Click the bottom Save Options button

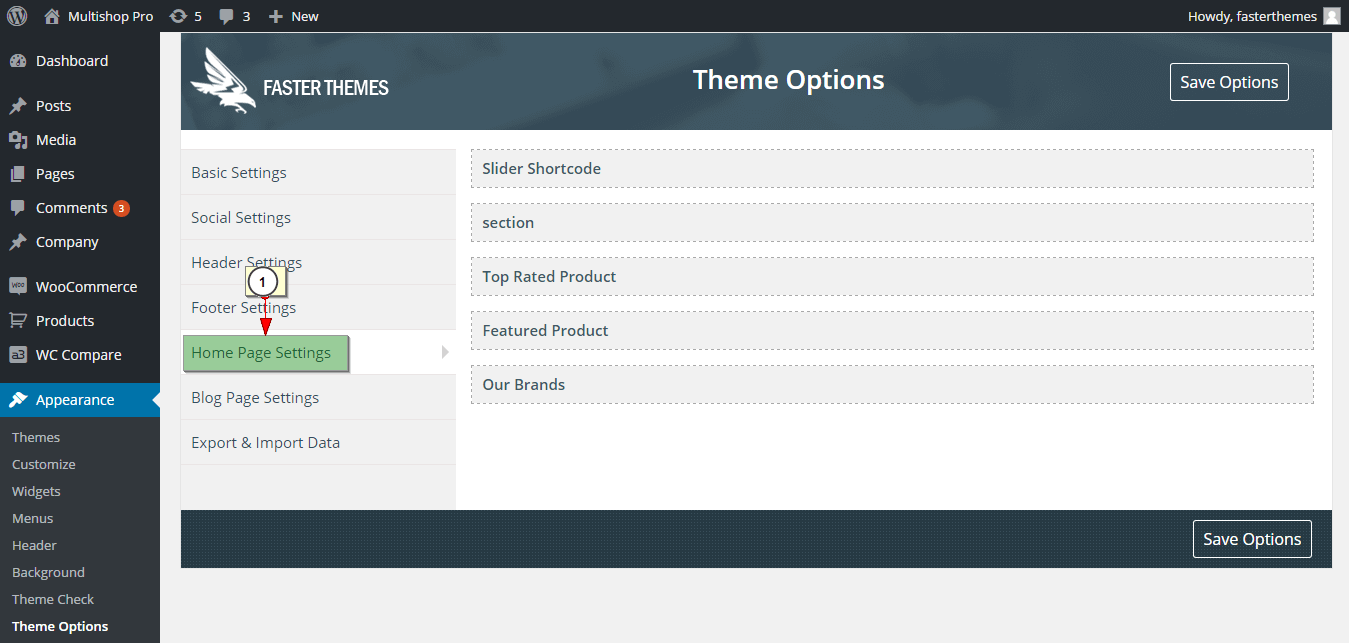(x=1252, y=539)
